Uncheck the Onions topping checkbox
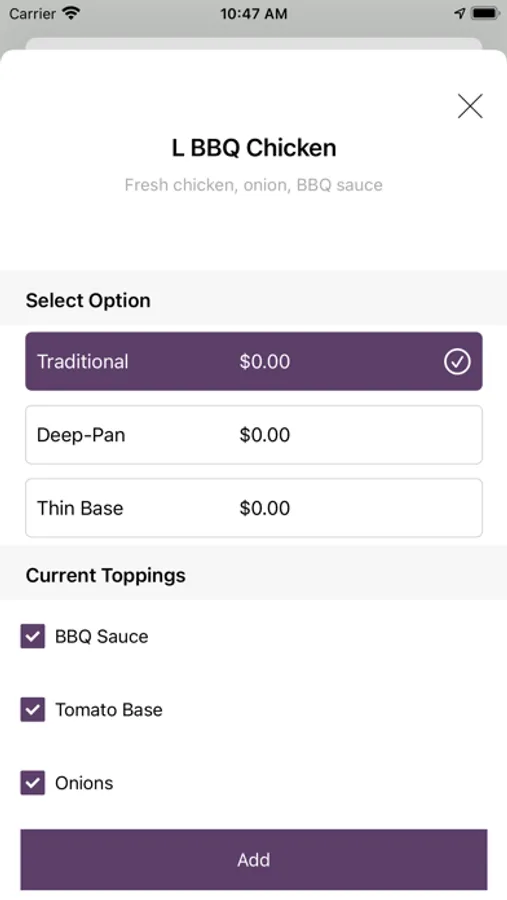The width and height of the screenshot is (507, 900). pos(33,783)
